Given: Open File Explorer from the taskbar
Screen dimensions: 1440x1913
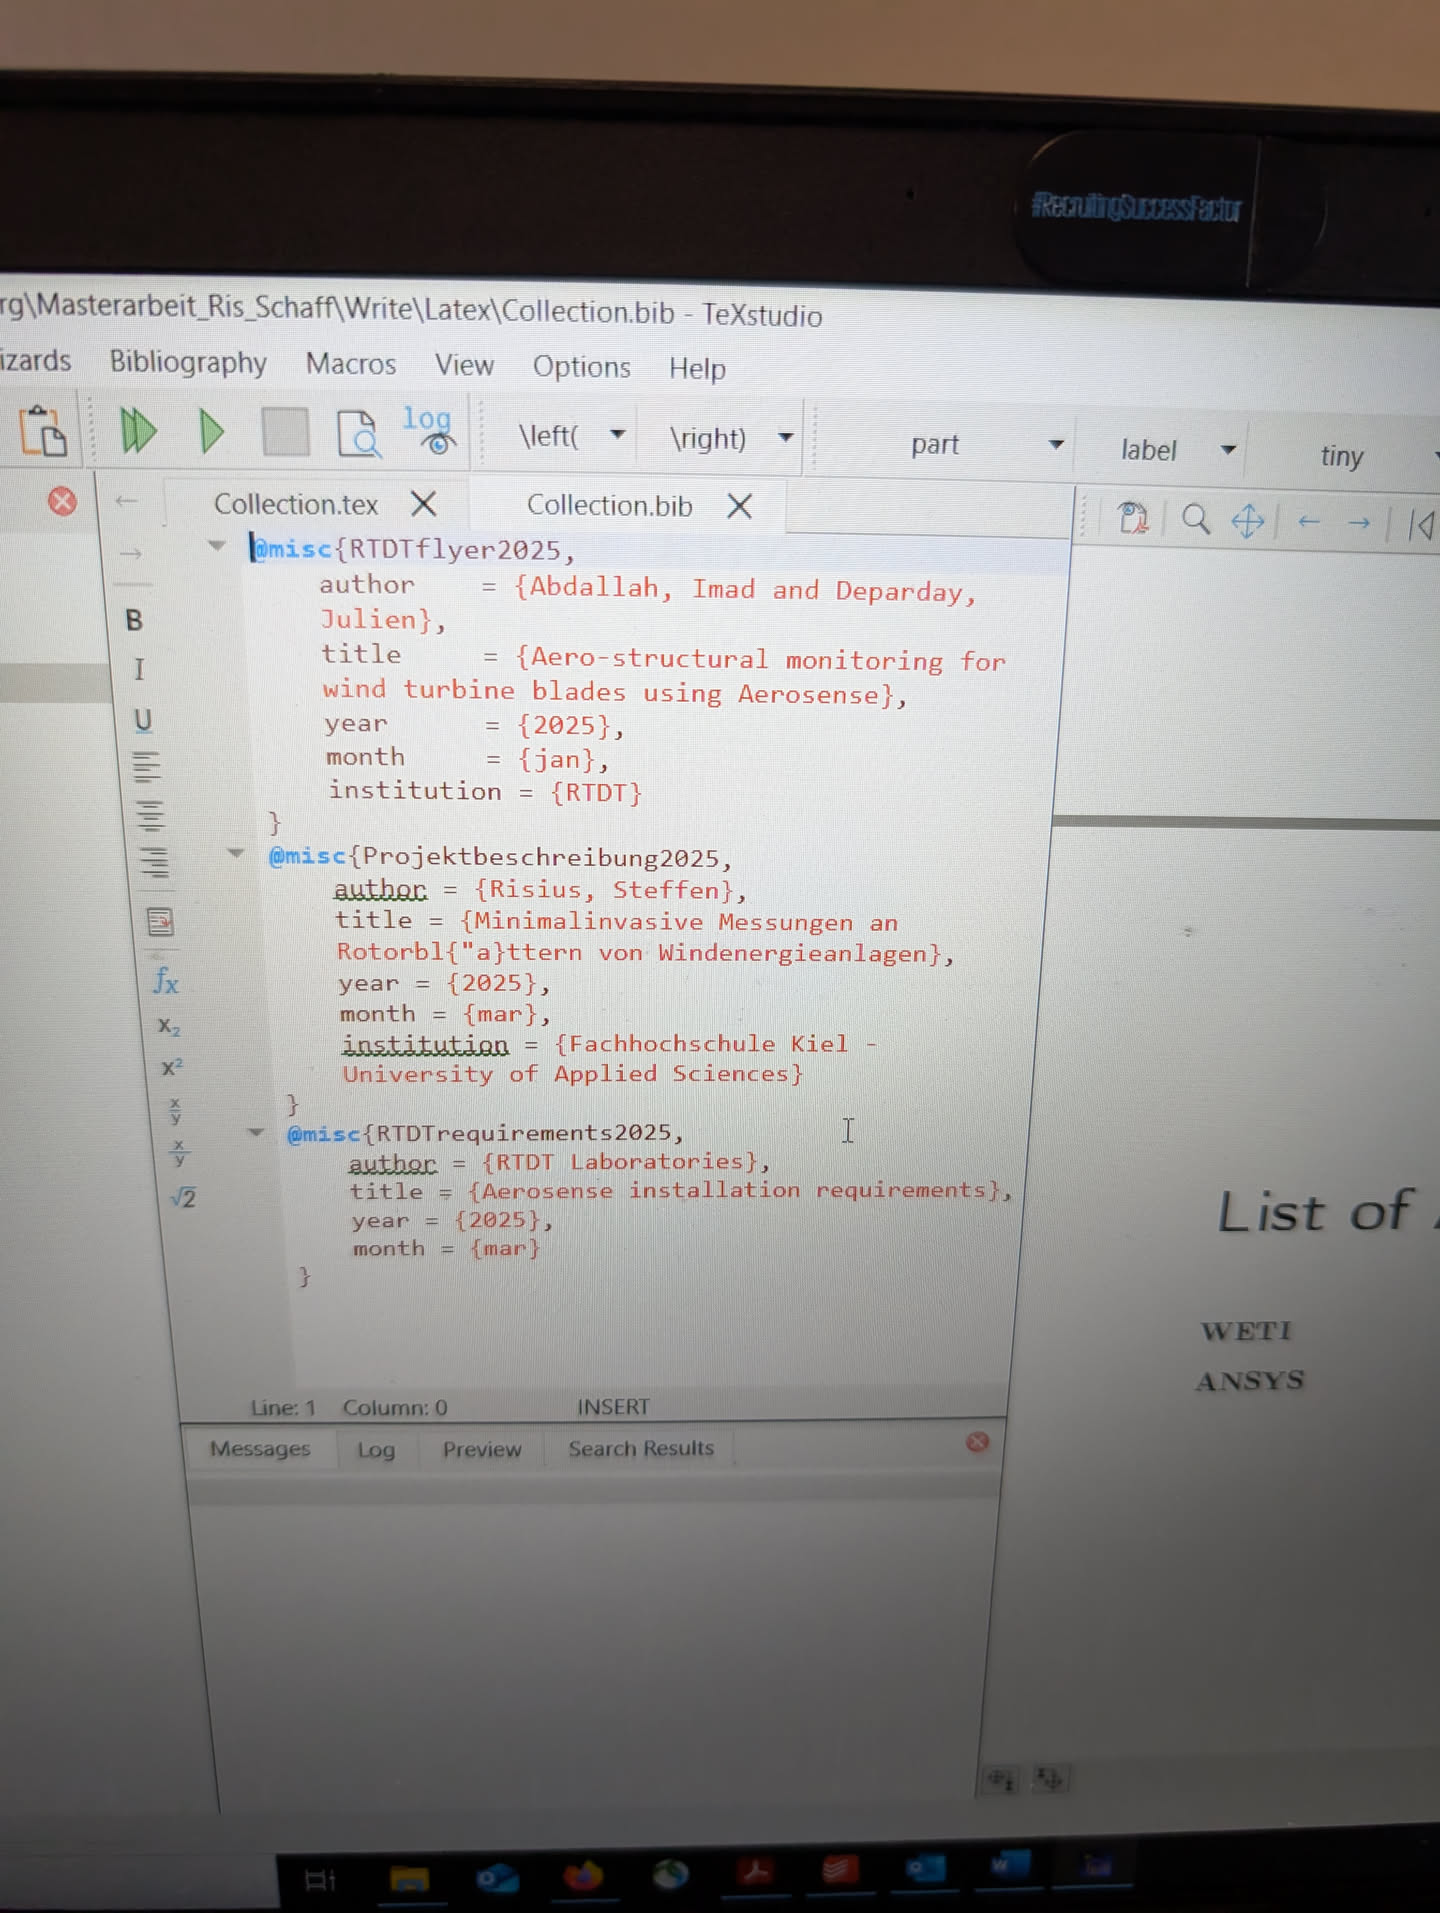Looking at the screenshot, I should tap(409, 1878).
